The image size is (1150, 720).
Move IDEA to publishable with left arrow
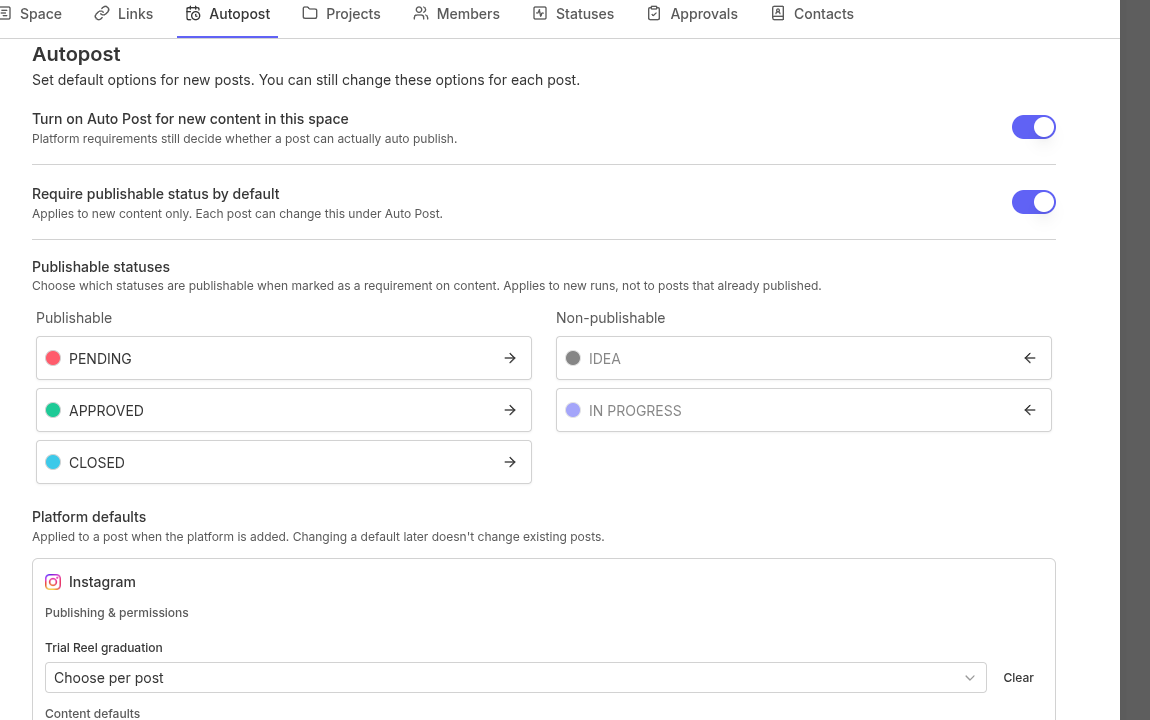click(x=1030, y=358)
